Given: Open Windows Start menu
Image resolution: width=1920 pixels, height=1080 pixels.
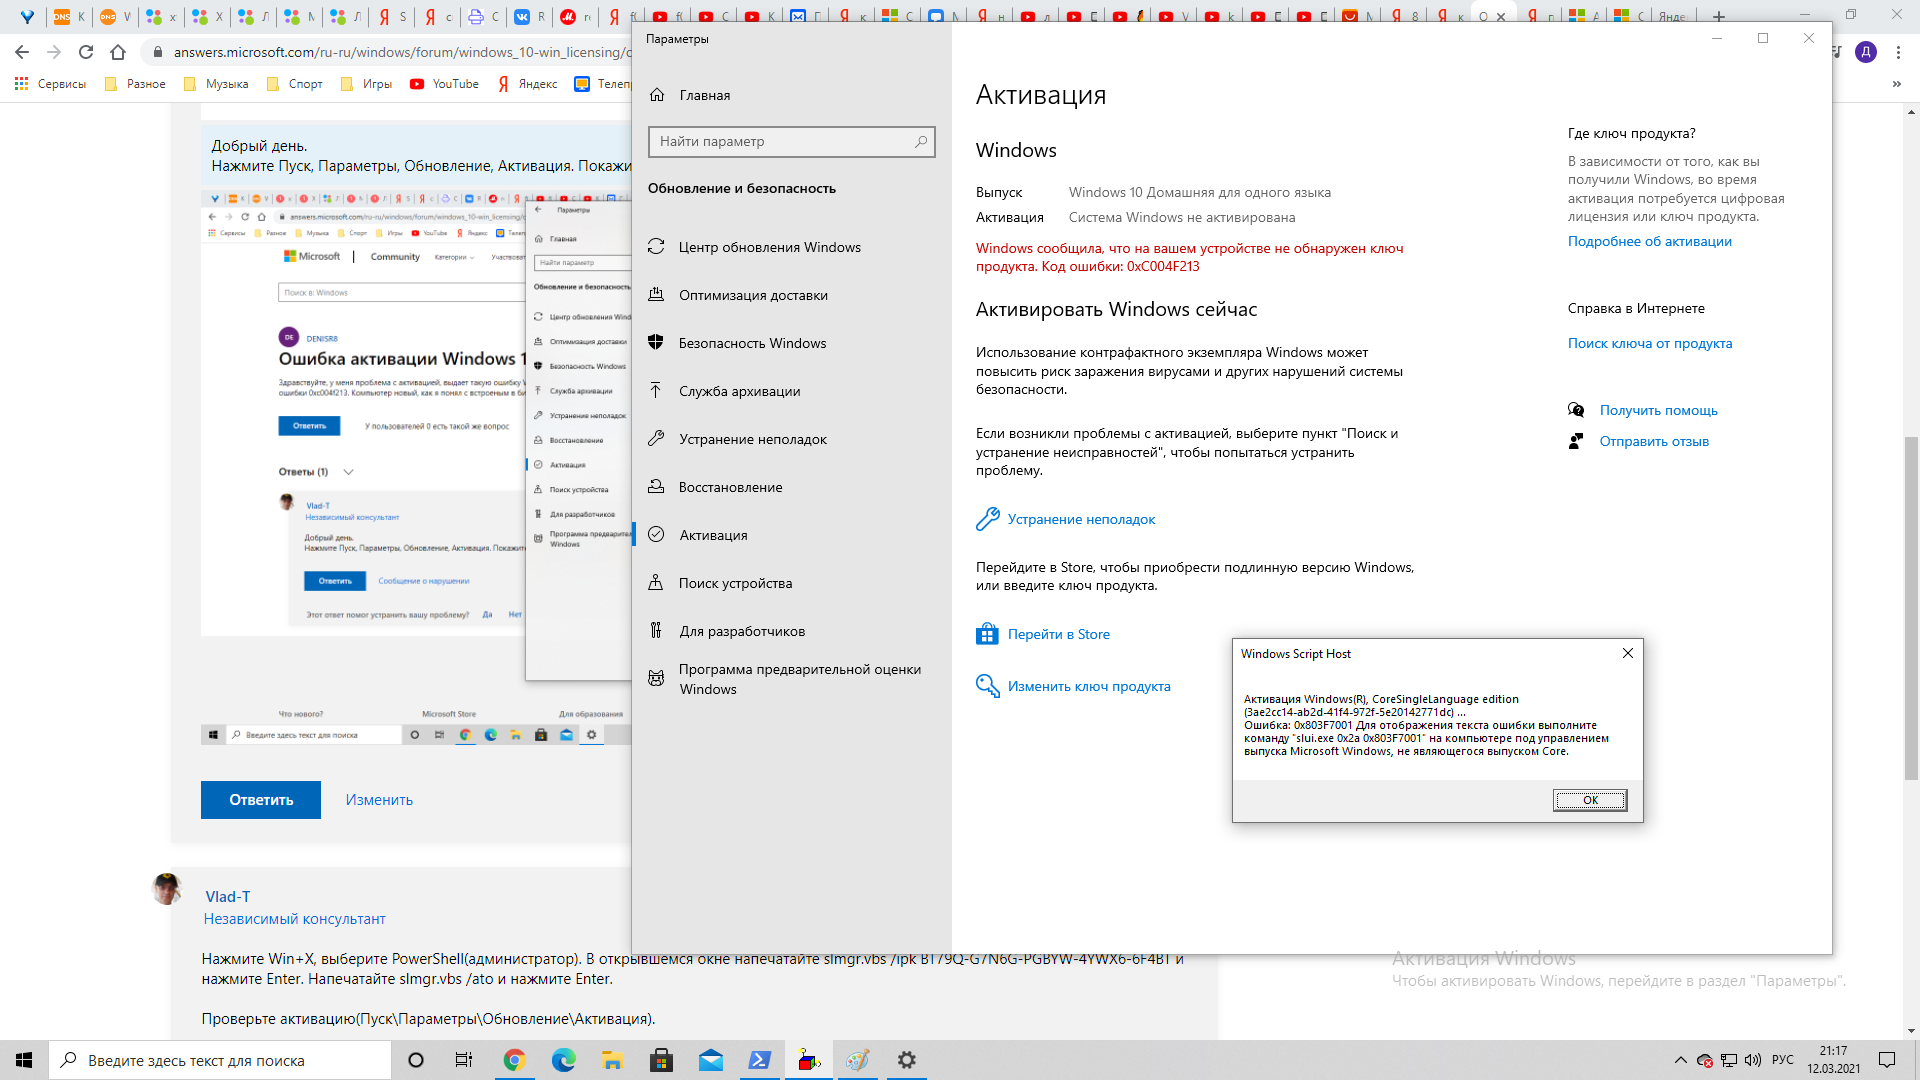Looking at the screenshot, I should point(24,1060).
